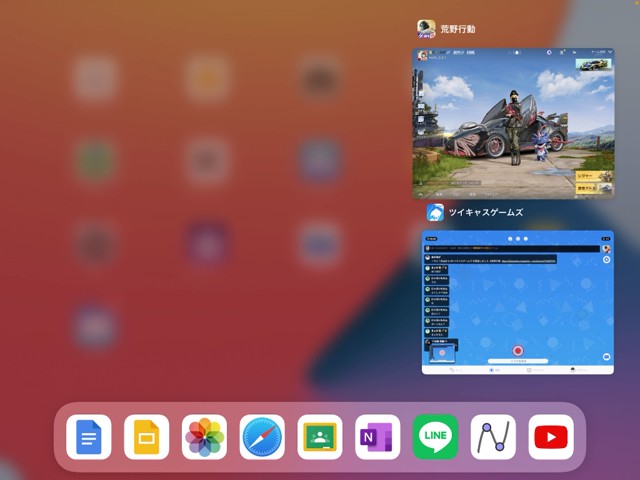Open Google Docs from the dock
The height and width of the screenshot is (480, 640).
coord(89,437)
